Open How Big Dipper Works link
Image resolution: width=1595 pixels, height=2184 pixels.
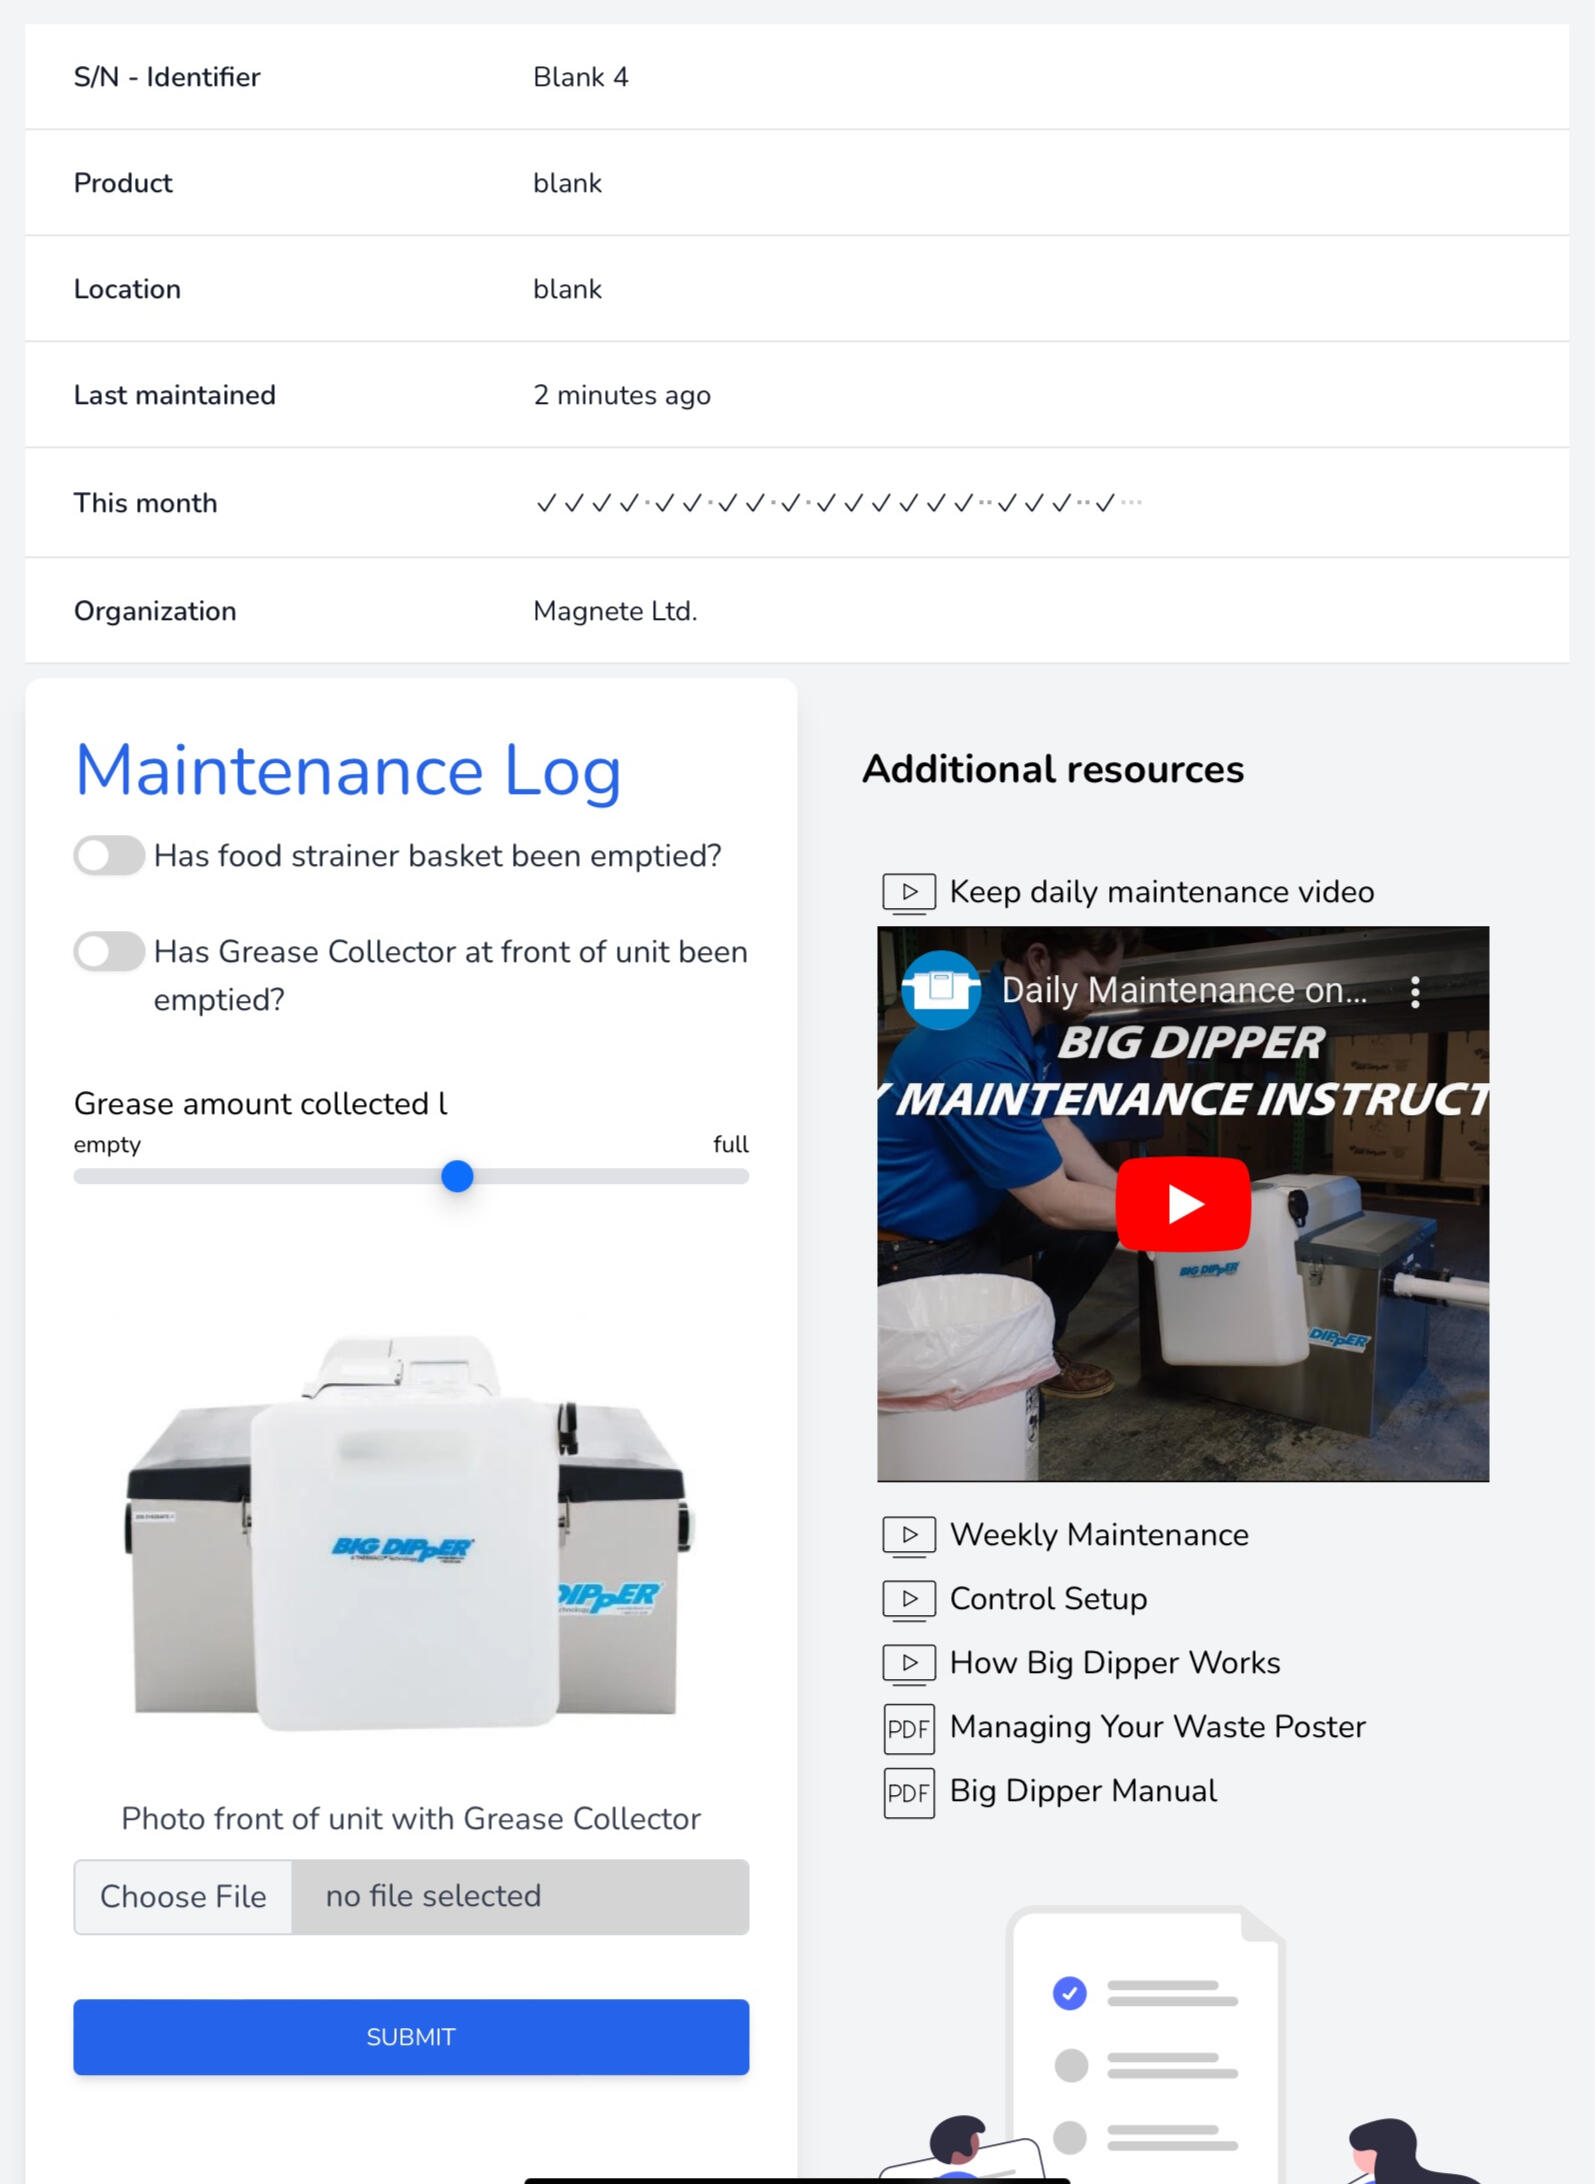tap(1115, 1663)
